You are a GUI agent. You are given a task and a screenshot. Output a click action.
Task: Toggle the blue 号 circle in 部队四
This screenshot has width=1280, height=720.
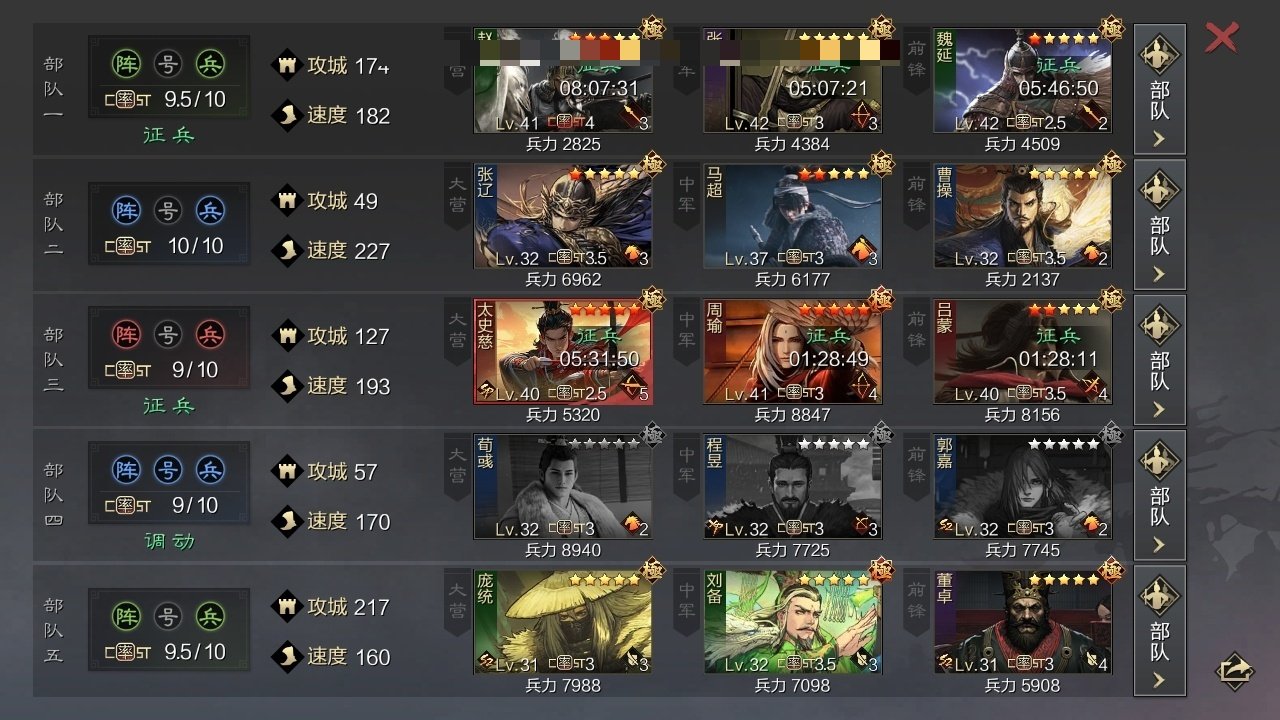168,470
